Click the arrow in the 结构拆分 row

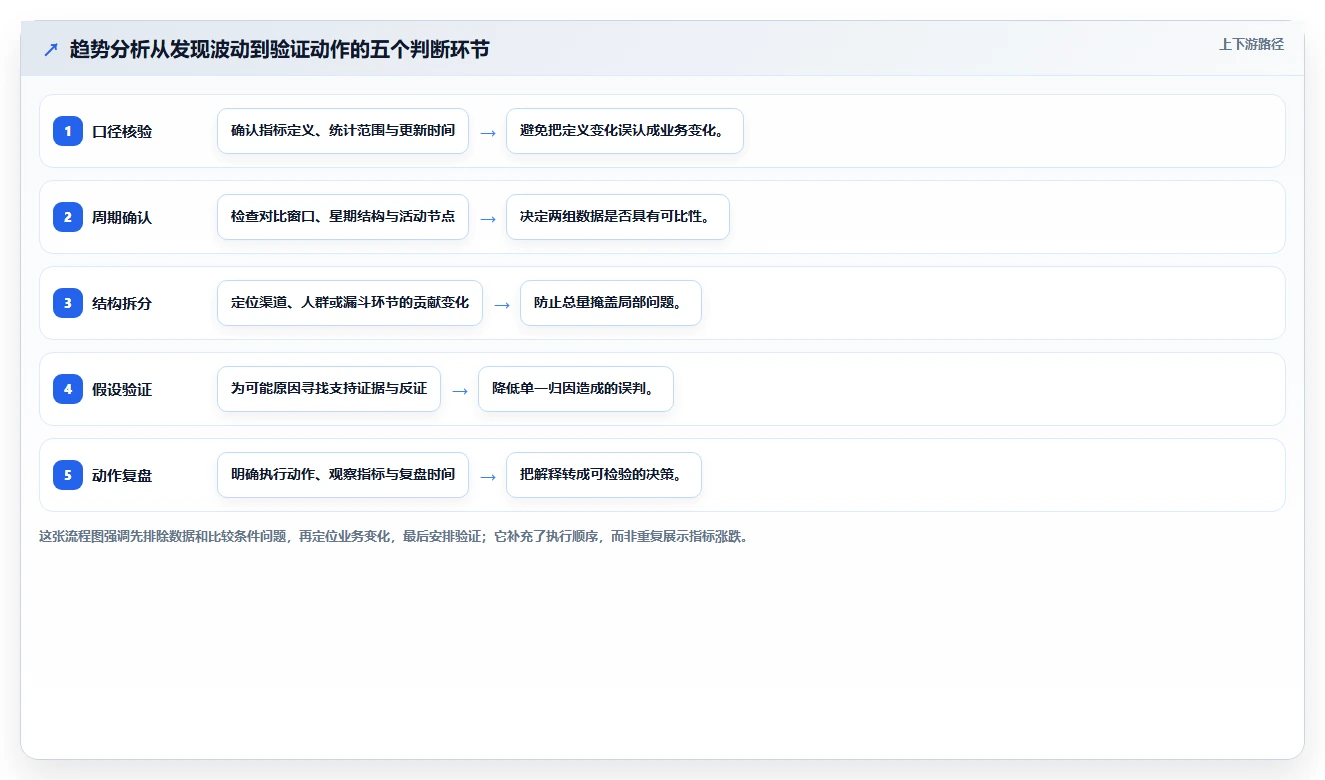tap(502, 304)
